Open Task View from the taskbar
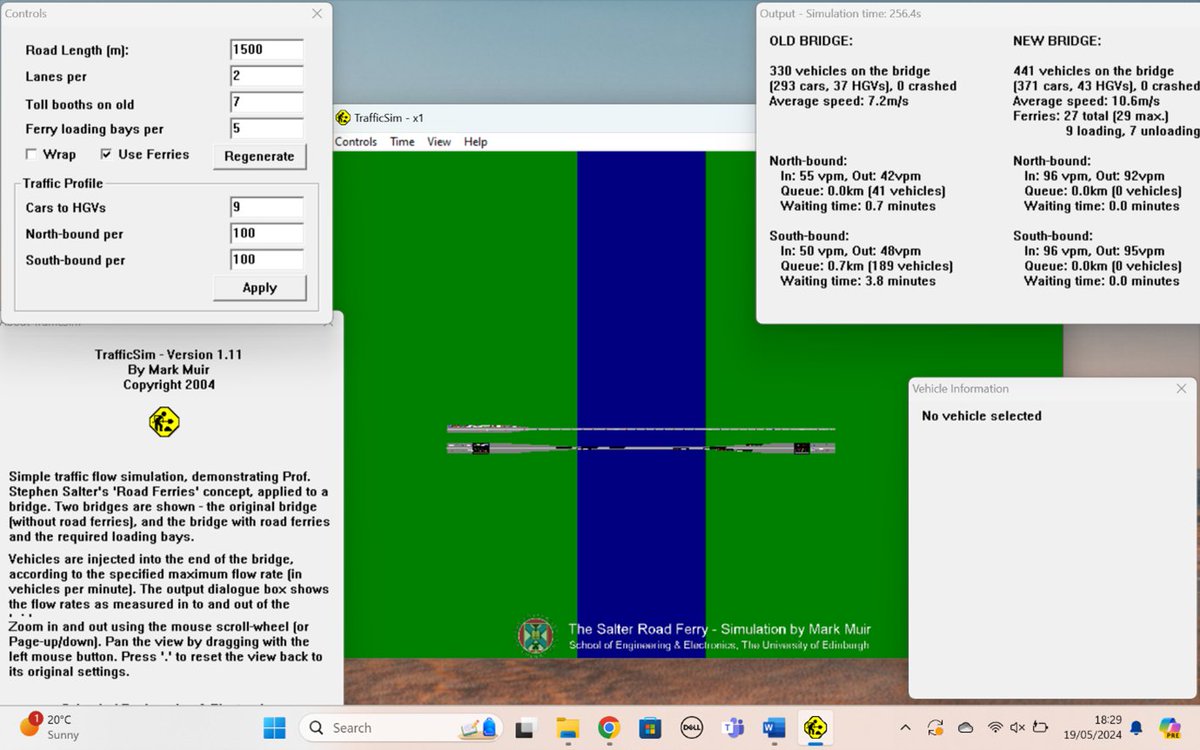The height and width of the screenshot is (750, 1200). (x=524, y=728)
